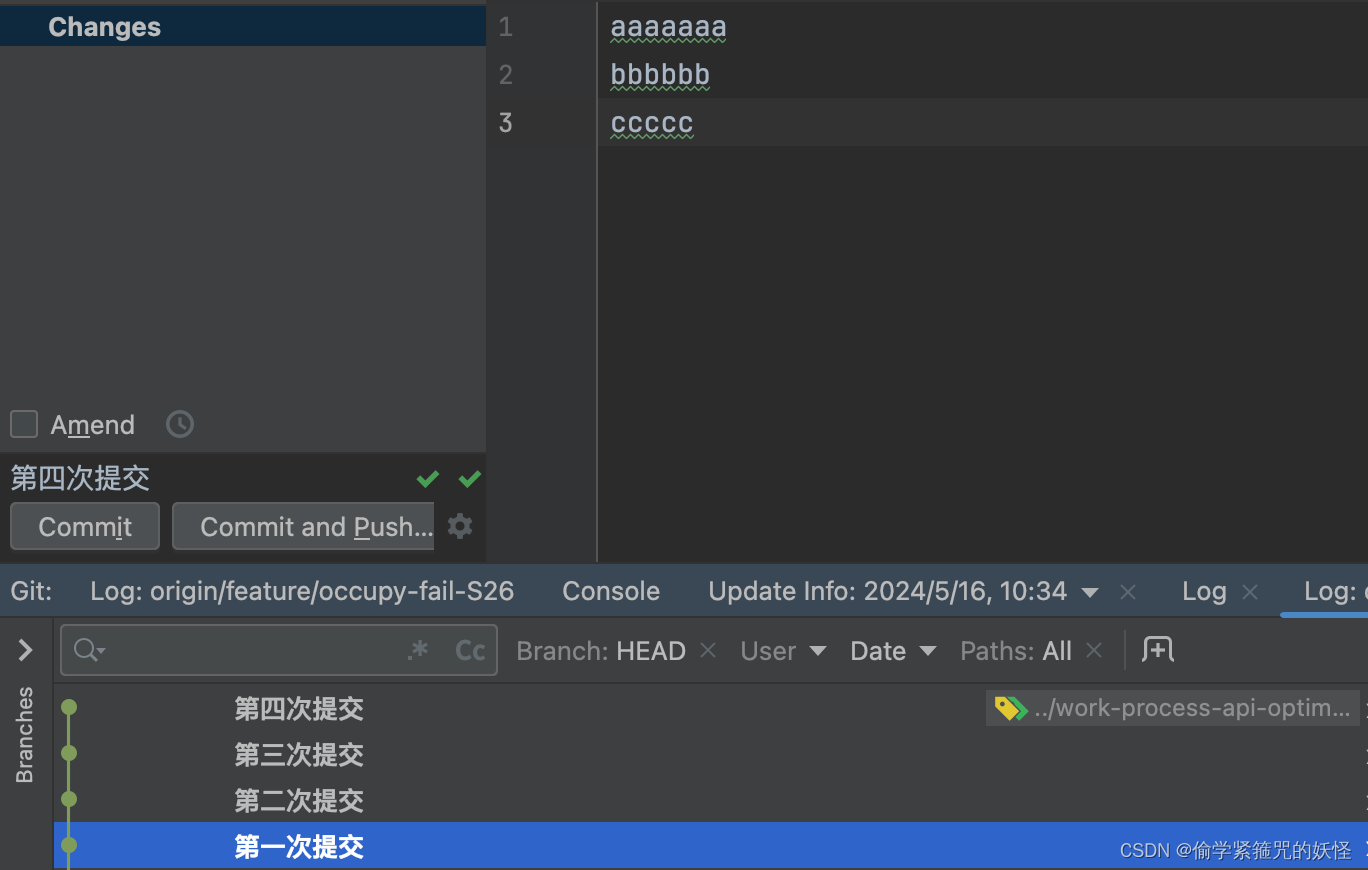The width and height of the screenshot is (1368, 870).
Task: Expand the Update Info tab dropdown arrow
Action: pyautogui.click(x=1091, y=593)
